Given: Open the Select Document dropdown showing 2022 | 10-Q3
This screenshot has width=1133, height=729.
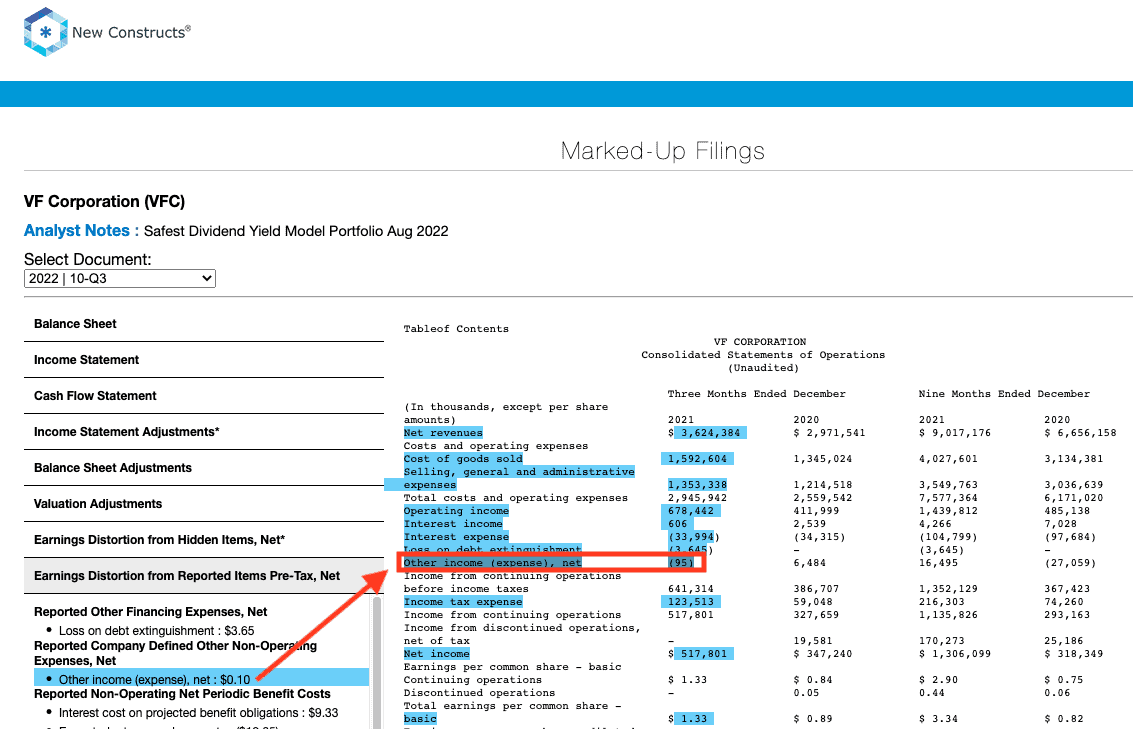Looking at the screenshot, I should click(x=120, y=278).
